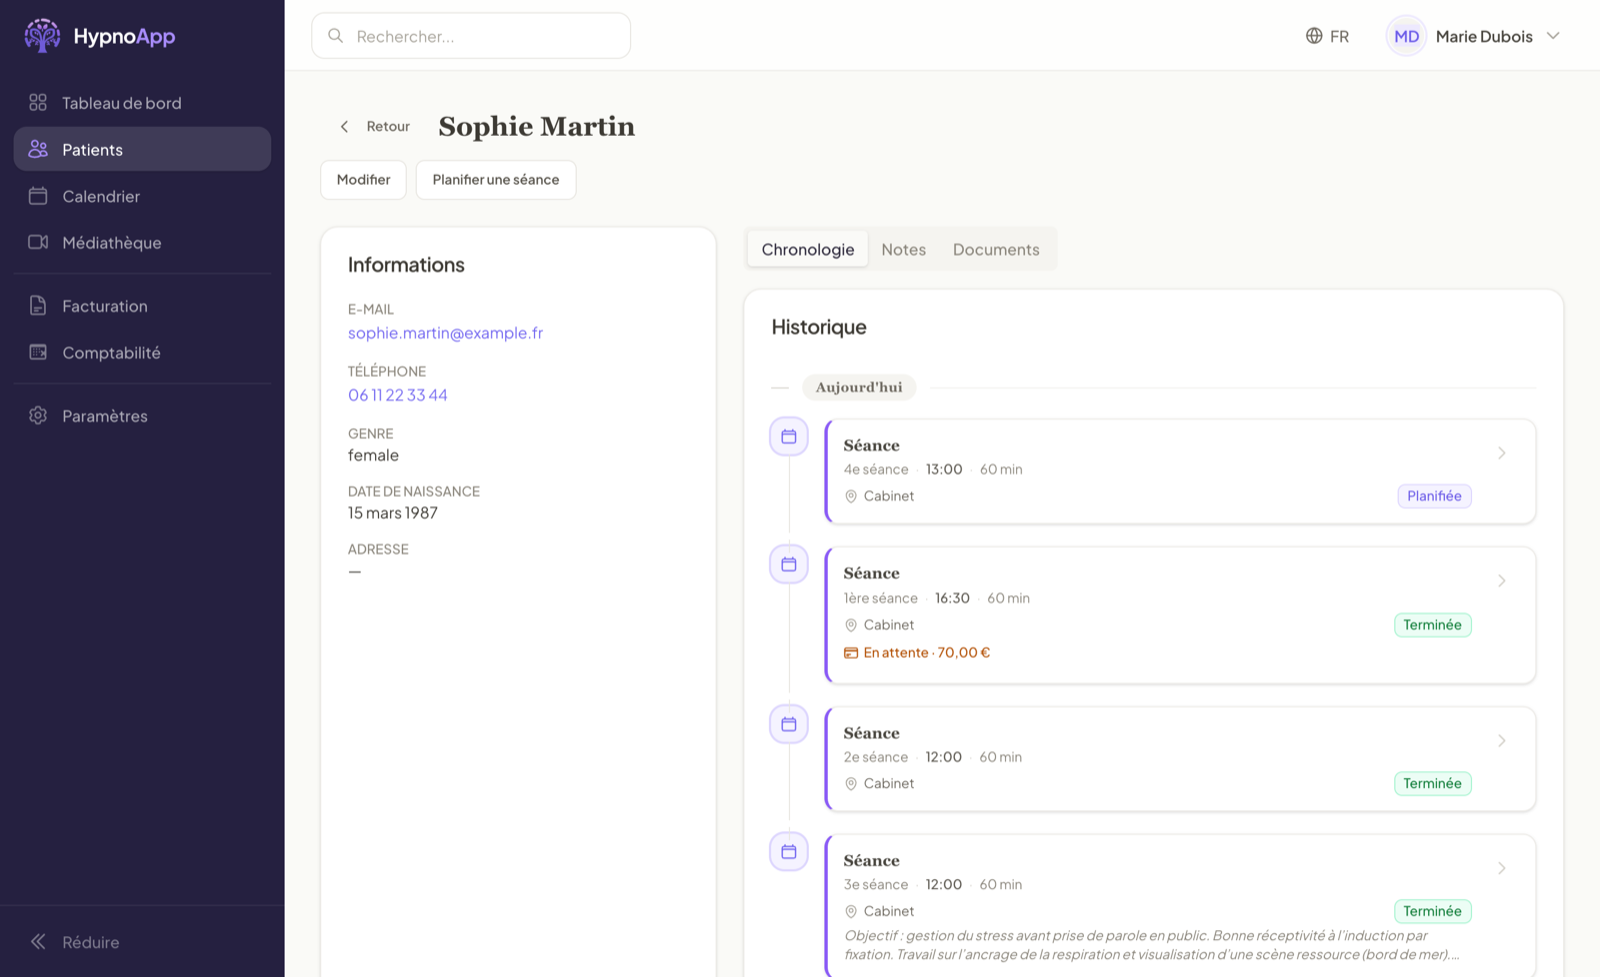Click the Facturation document icon

(x=38, y=306)
